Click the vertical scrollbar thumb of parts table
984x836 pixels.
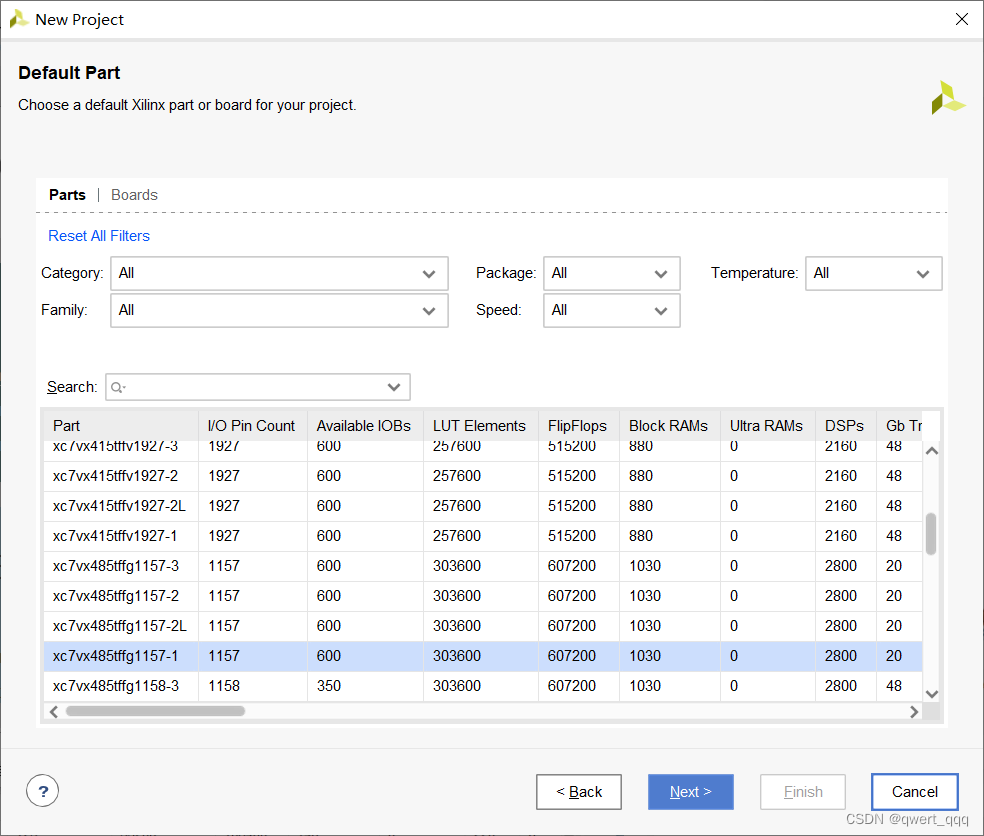click(x=931, y=534)
